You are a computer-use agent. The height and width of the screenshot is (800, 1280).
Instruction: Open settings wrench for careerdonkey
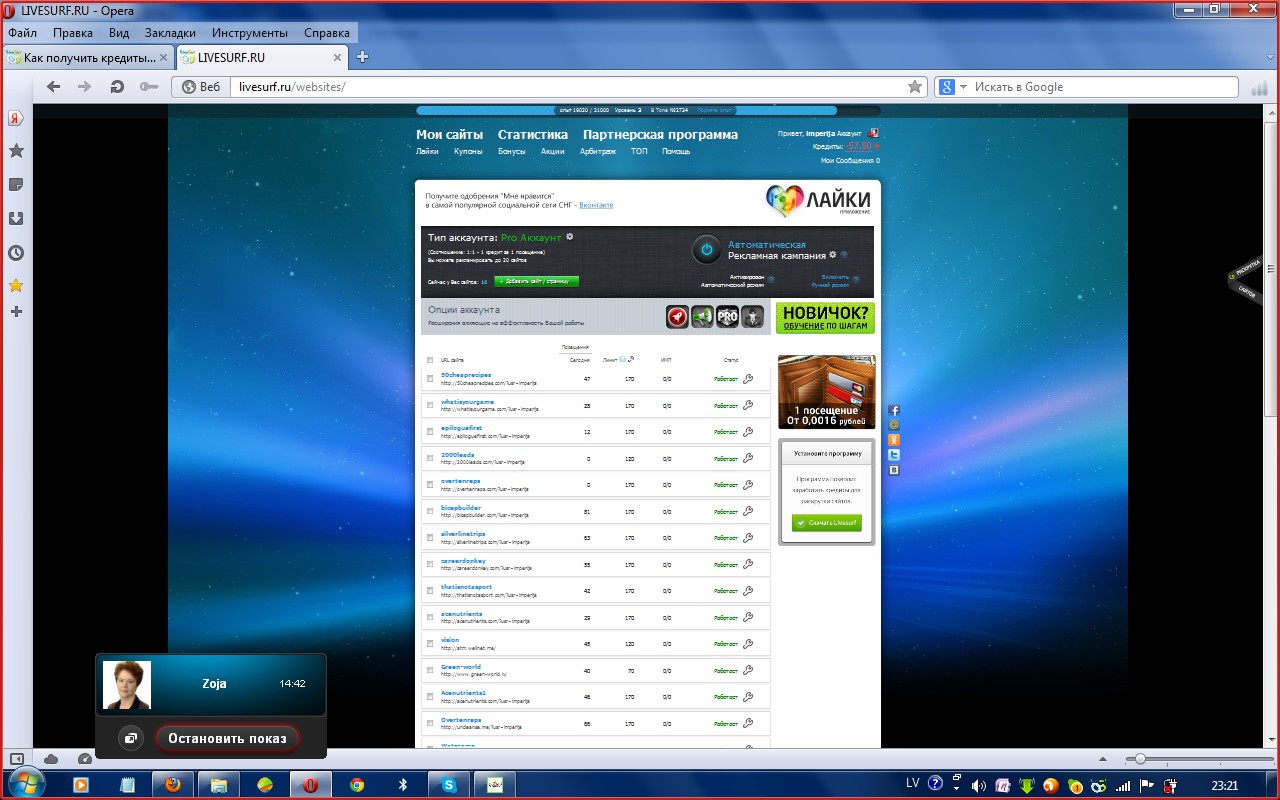click(748, 564)
